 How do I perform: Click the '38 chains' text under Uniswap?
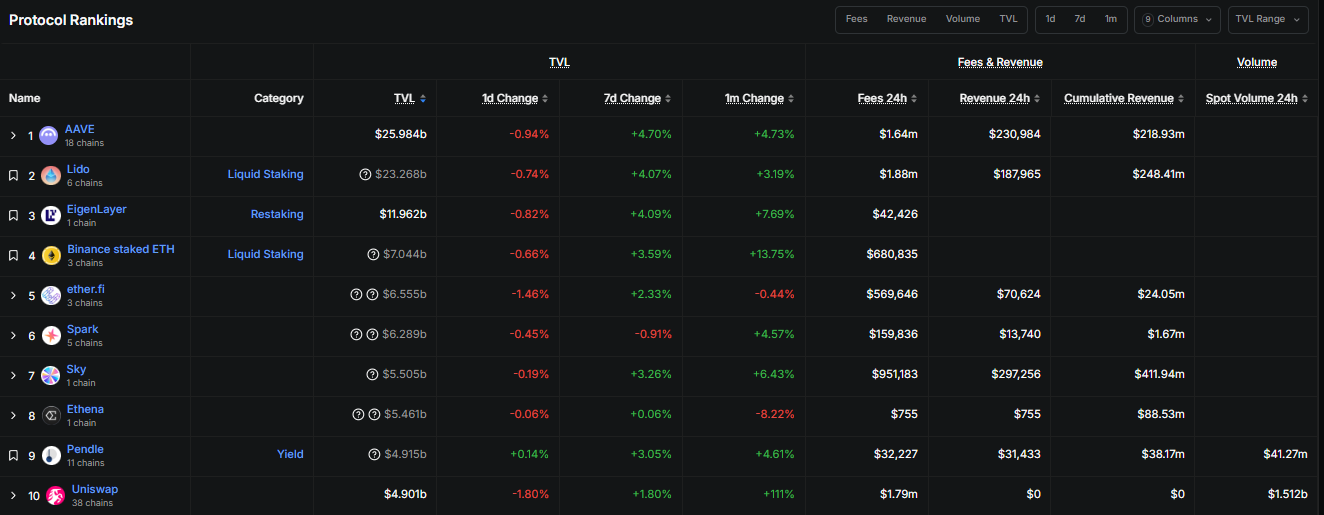pyautogui.click(x=92, y=503)
